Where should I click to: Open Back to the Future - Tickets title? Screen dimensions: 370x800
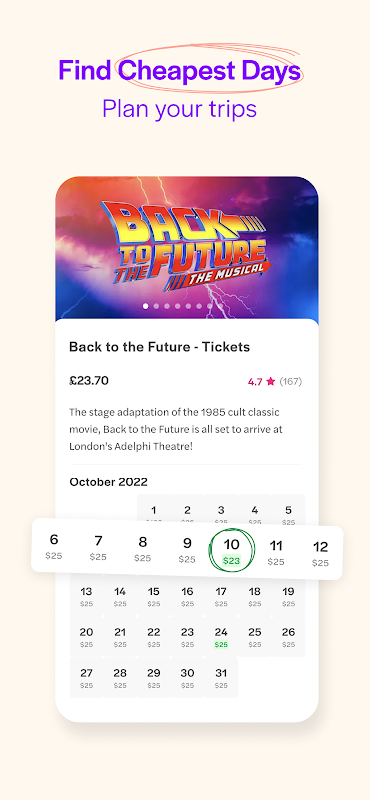pyautogui.click(x=159, y=347)
